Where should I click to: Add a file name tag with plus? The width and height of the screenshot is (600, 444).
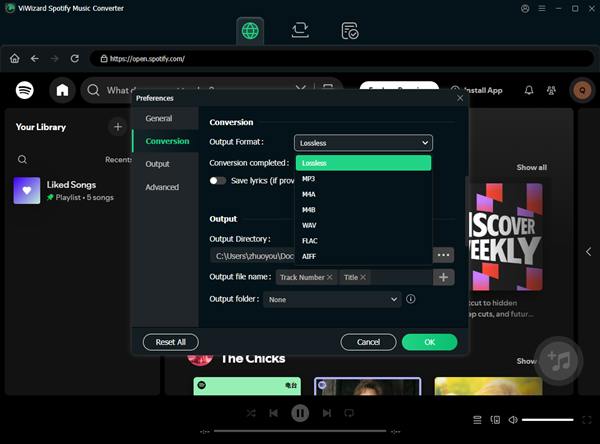(x=443, y=277)
